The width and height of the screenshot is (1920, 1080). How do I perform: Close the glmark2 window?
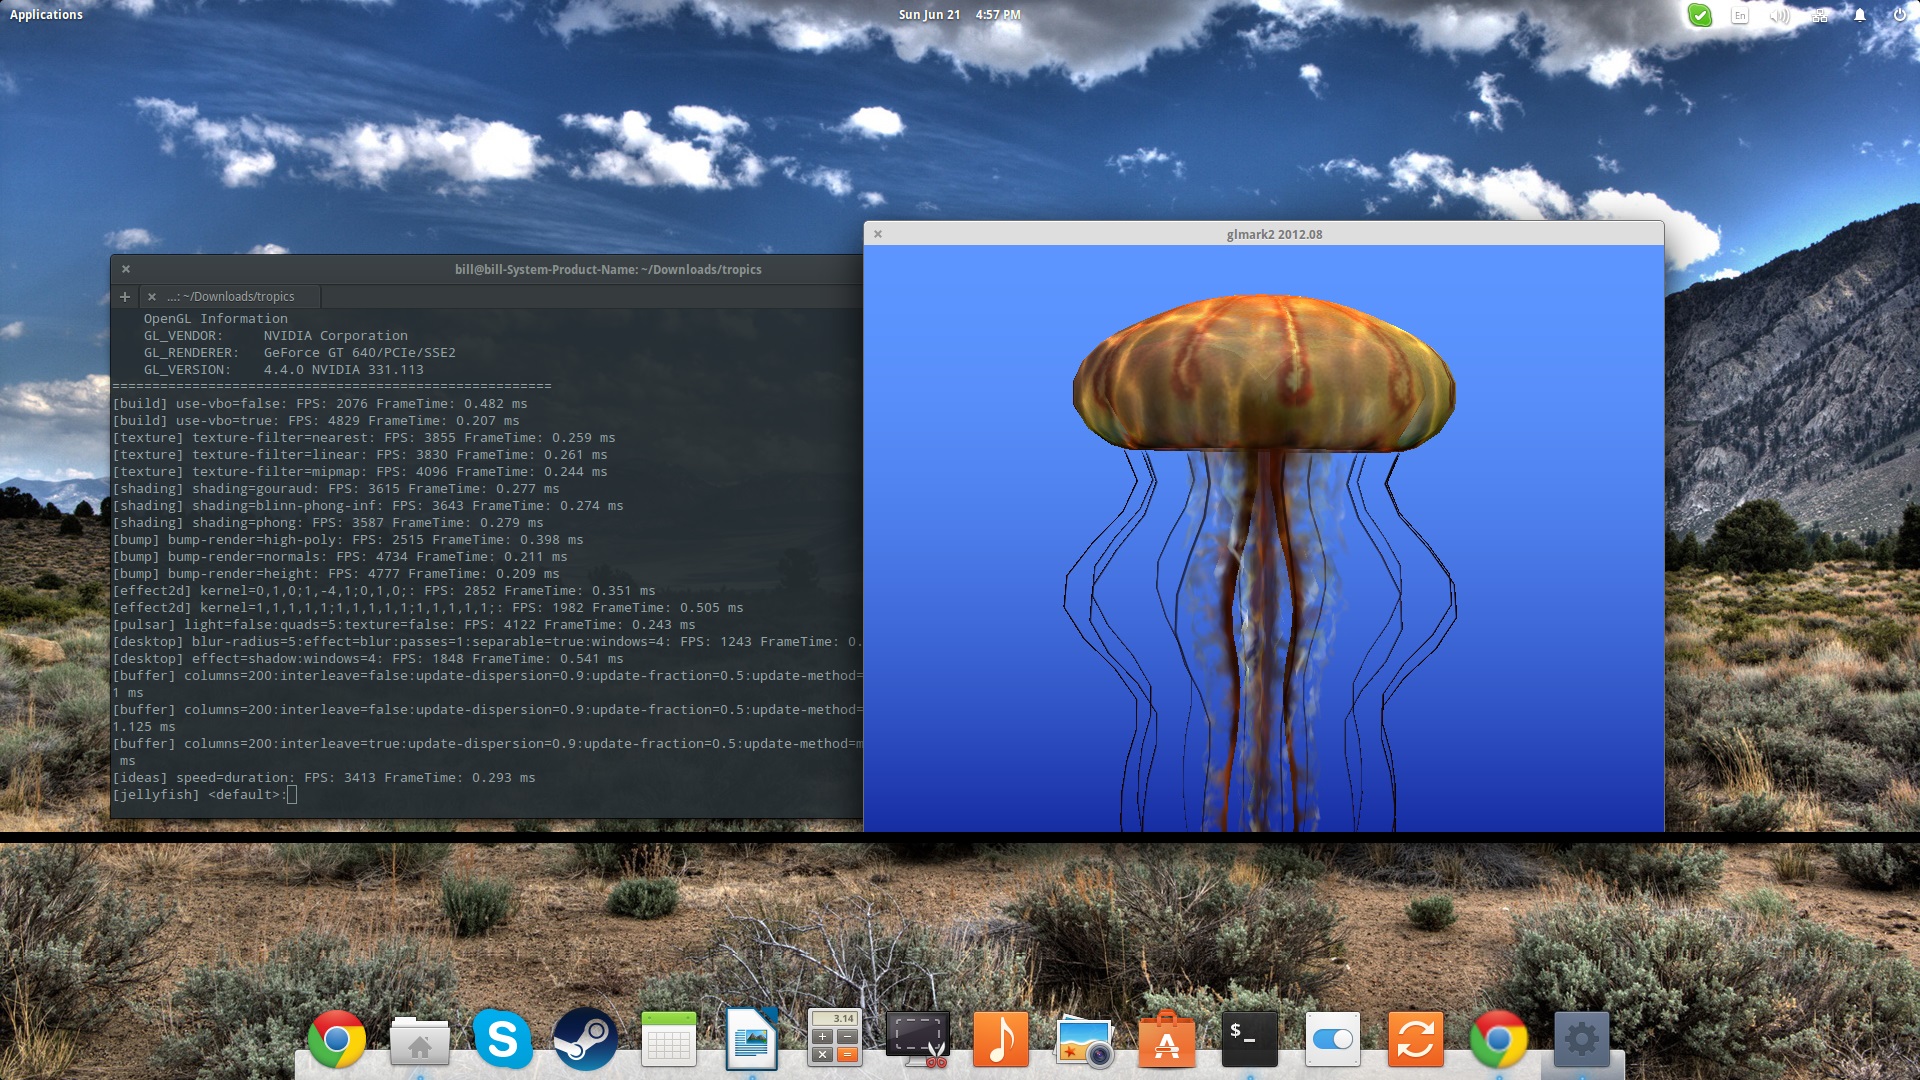[878, 234]
